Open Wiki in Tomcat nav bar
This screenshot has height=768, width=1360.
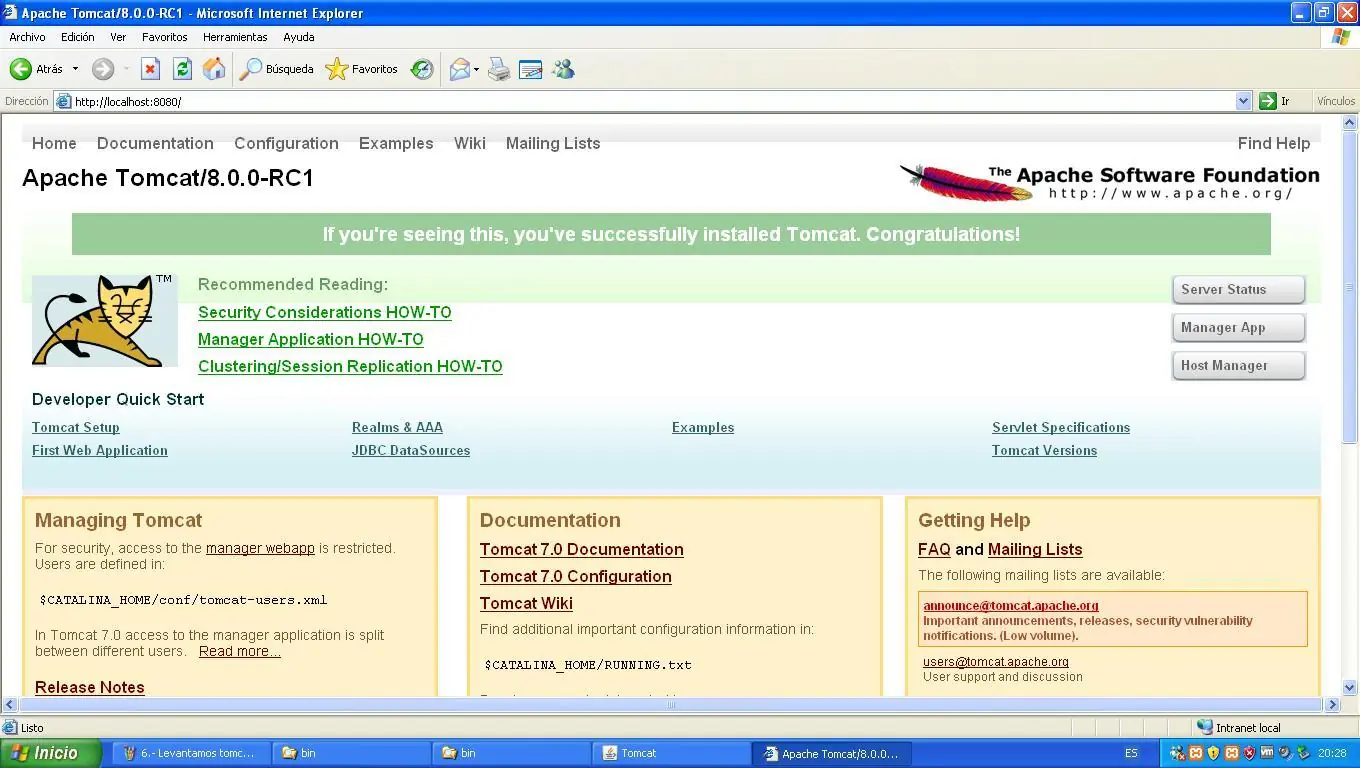click(x=469, y=143)
